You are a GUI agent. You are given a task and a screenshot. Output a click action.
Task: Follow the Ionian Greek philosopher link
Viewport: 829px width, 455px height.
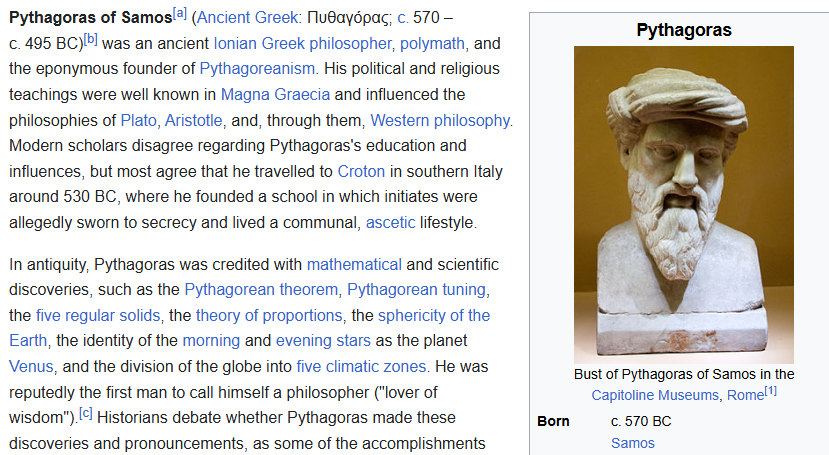tap(302, 43)
